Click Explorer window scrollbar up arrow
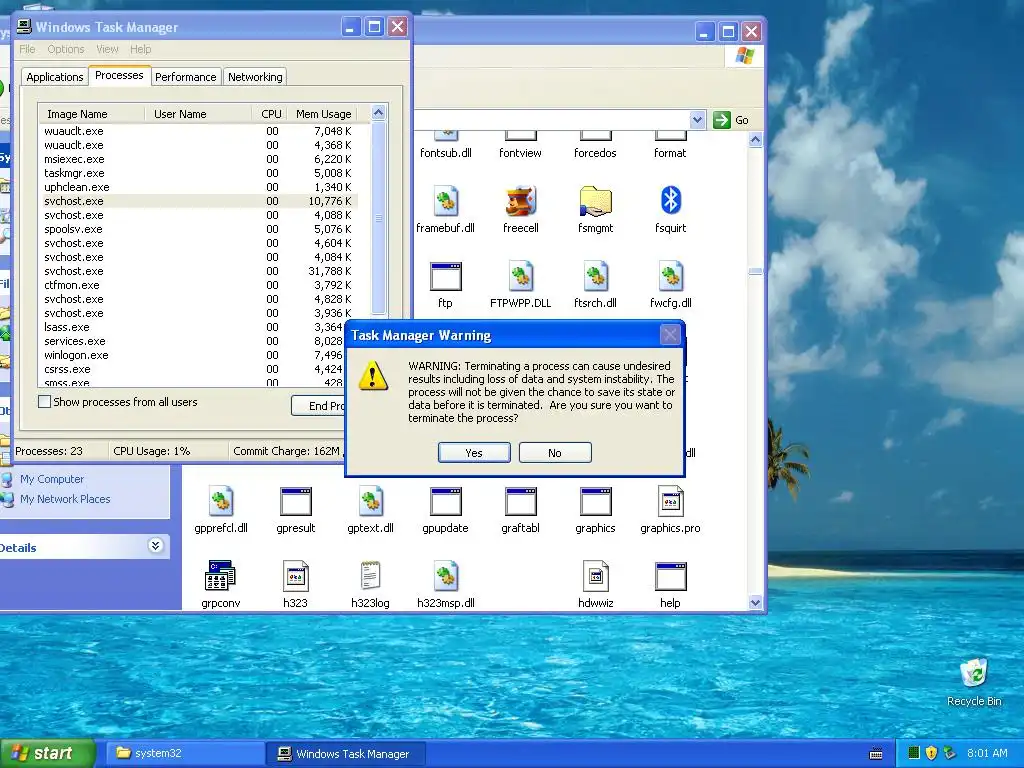The width and height of the screenshot is (1024, 768). (x=756, y=140)
